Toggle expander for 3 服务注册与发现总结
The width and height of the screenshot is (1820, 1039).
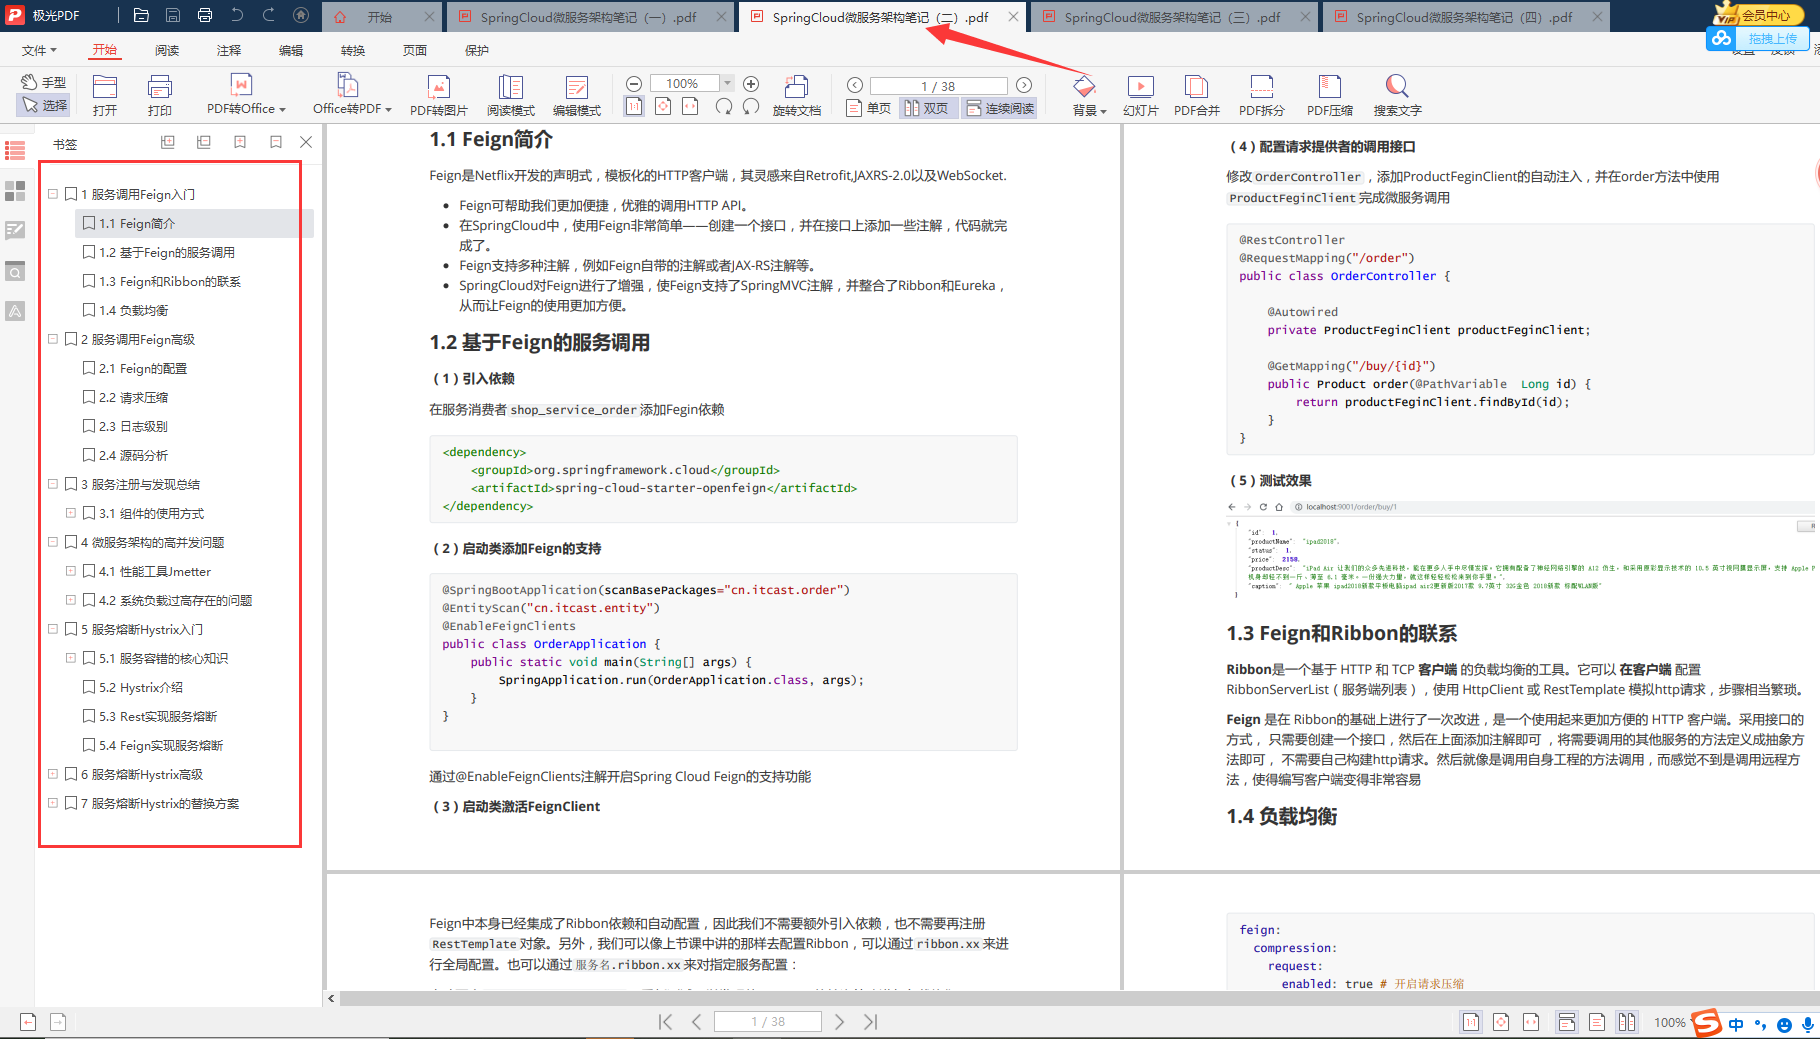pos(53,484)
